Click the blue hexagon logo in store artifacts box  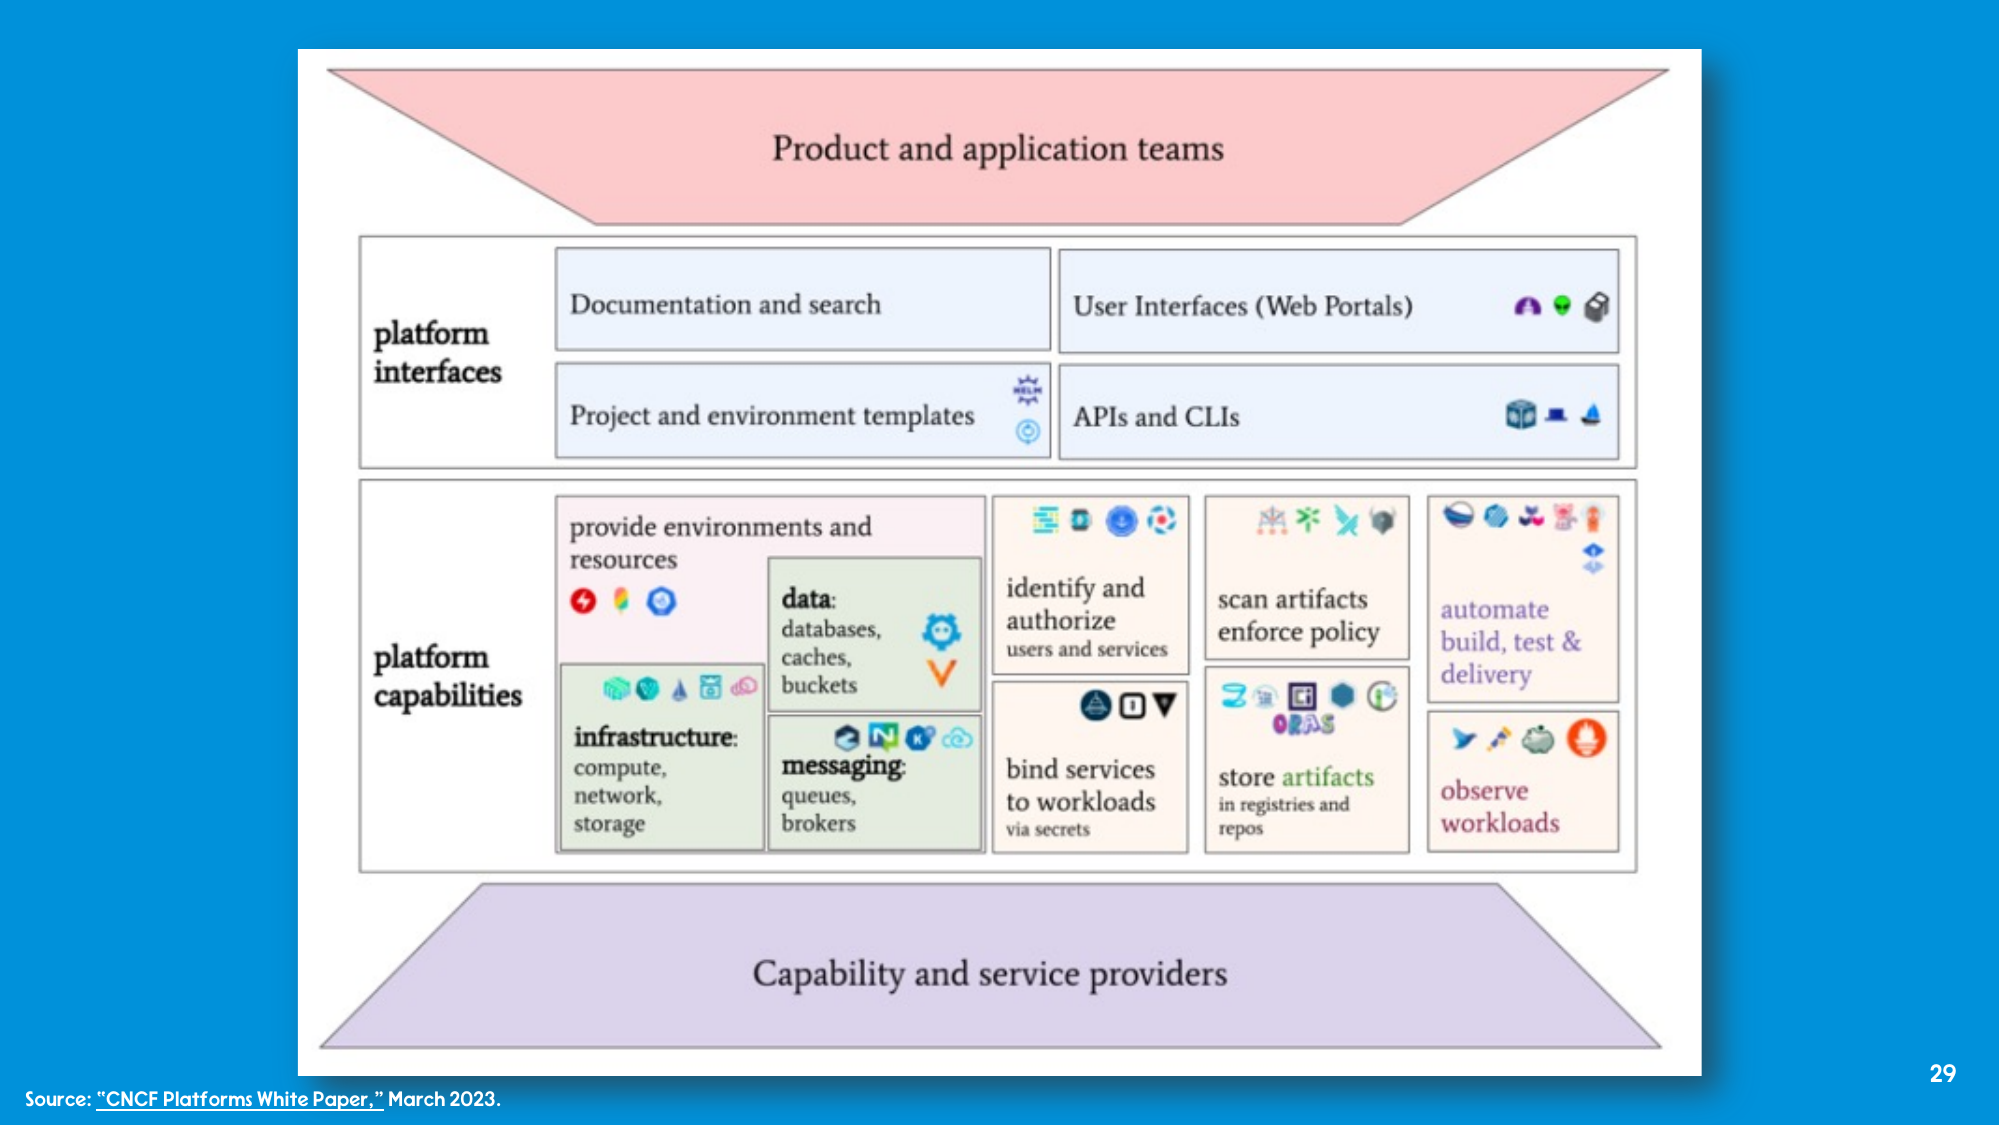pos(1342,695)
